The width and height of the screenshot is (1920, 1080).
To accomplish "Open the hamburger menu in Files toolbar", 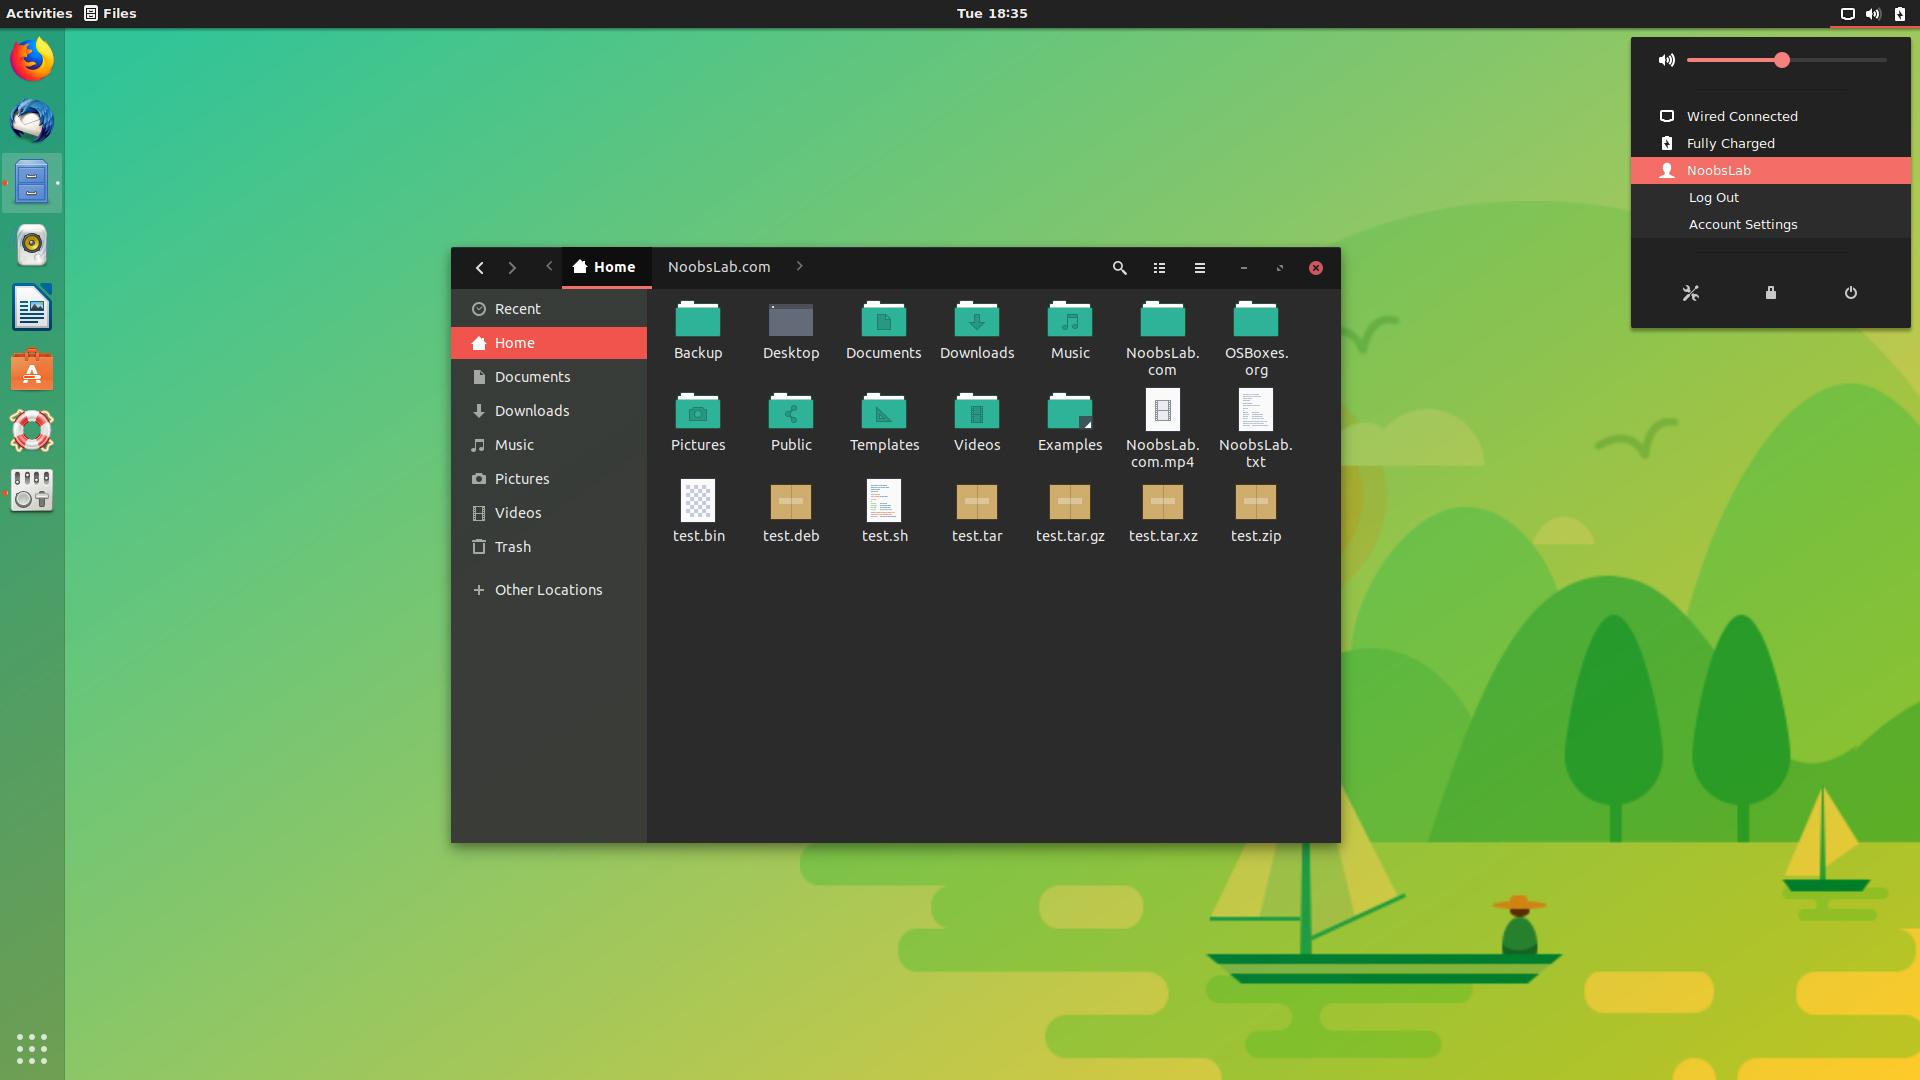I will pyautogui.click(x=1199, y=268).
